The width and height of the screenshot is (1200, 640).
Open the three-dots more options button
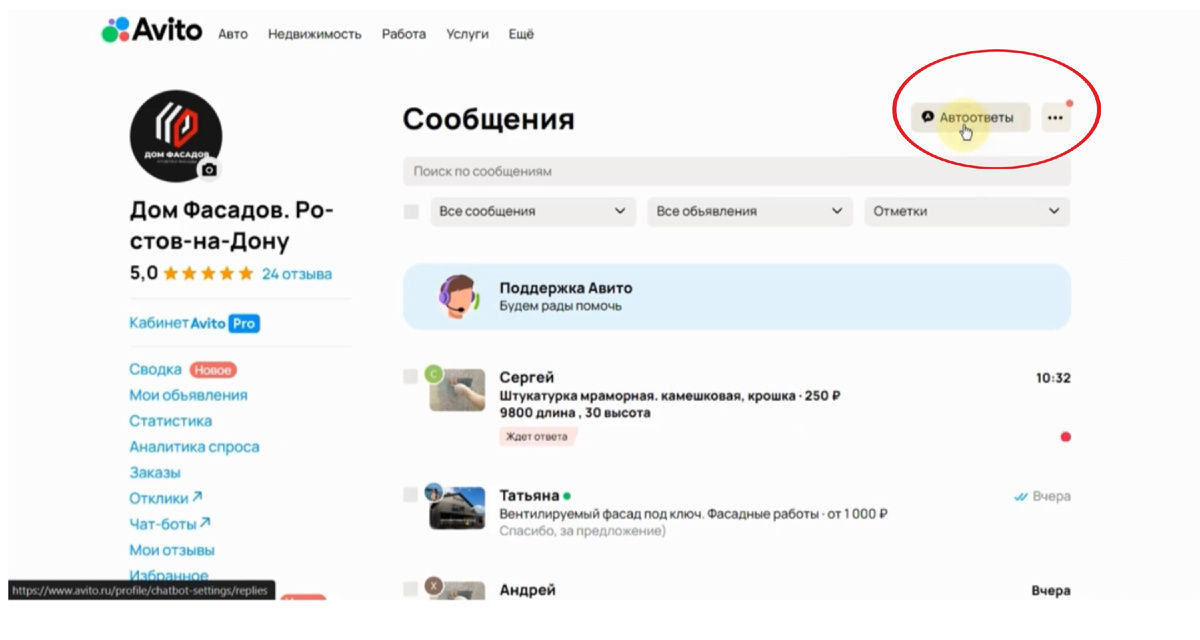pyautogui.click(x=1055, y=117)
